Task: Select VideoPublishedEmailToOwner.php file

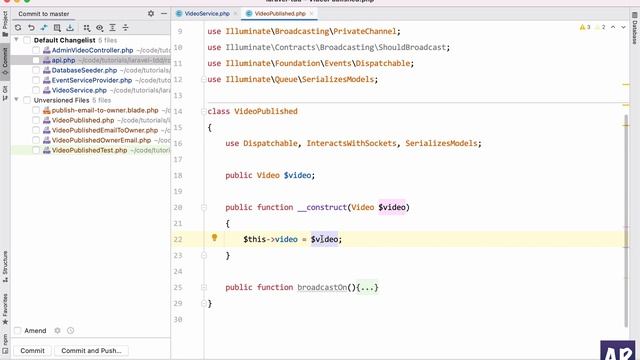Action: [x=104, y=130]
